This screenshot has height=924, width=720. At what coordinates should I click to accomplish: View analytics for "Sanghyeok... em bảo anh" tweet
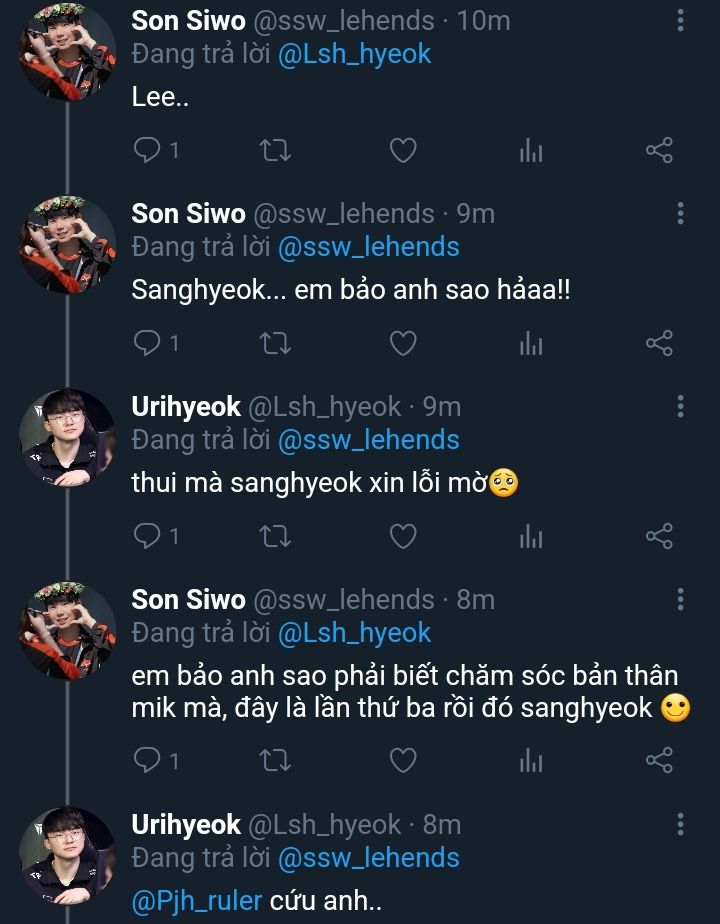531,344
